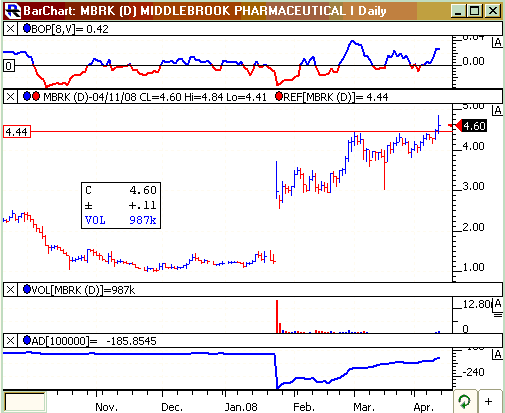
Task: Click the Feb. date axis label
Action: coord(304,407)
